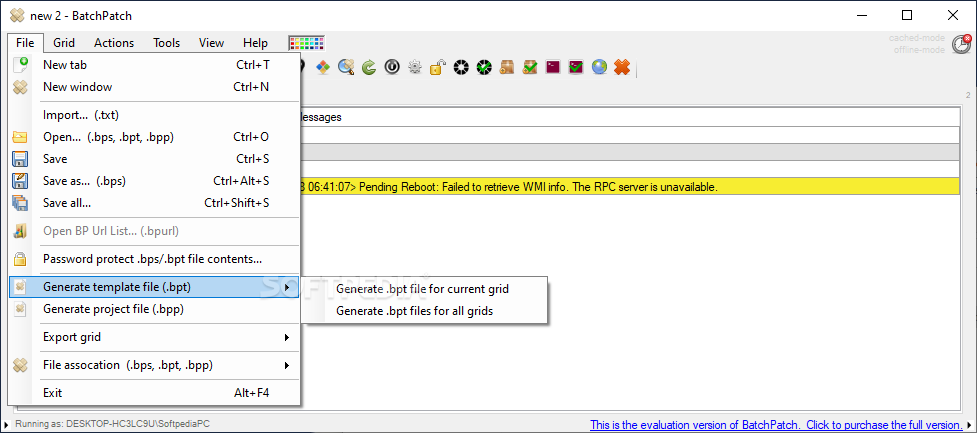The height and width of the screenshot is (433, 977).
Task: Click the plain maroon console toolbar icon
Action: tap(553, 67)
